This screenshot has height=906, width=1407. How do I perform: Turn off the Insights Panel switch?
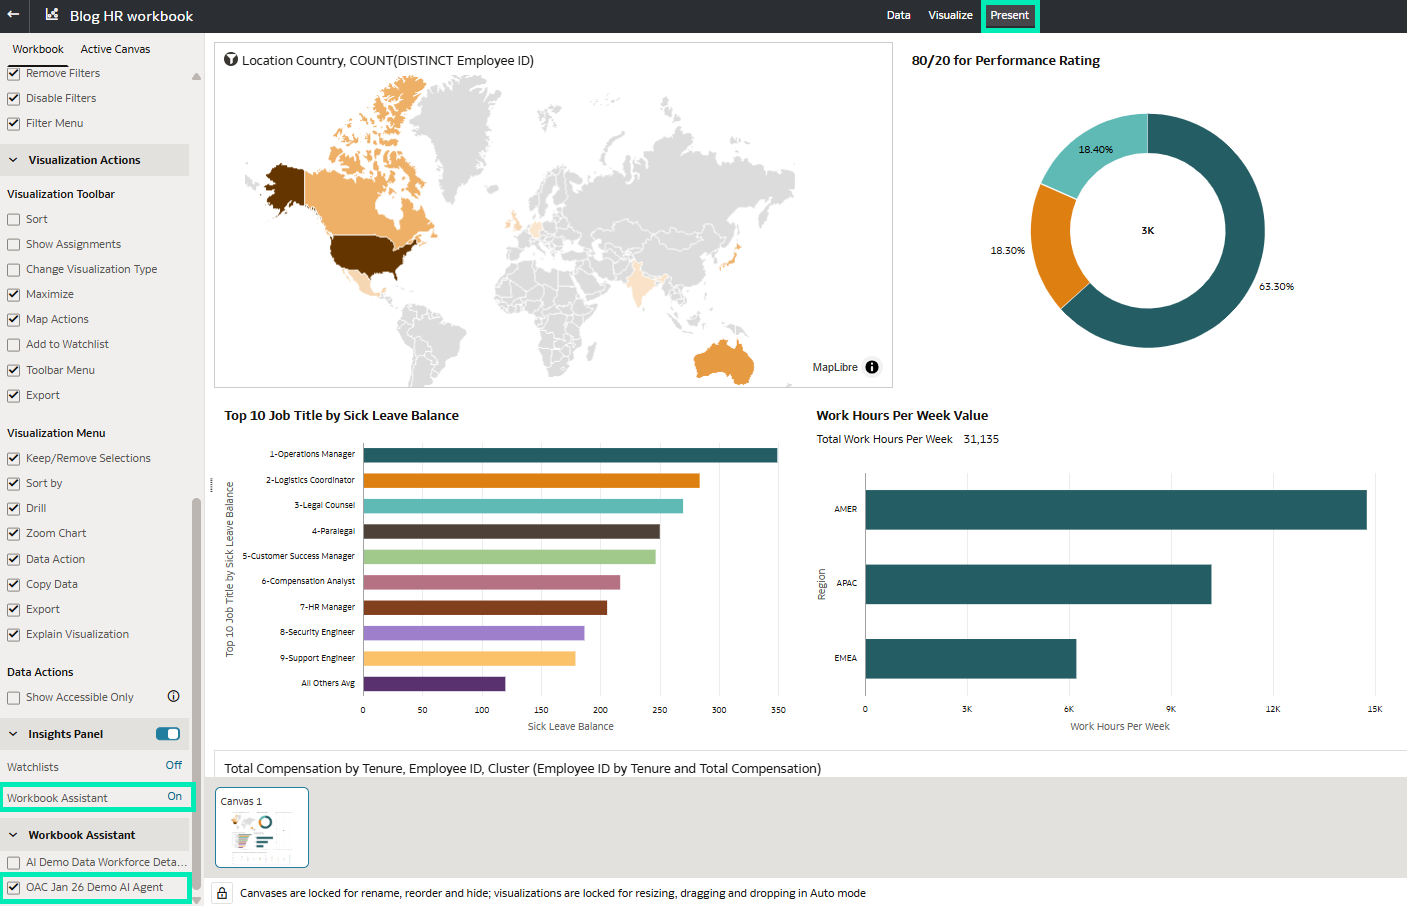168,734
